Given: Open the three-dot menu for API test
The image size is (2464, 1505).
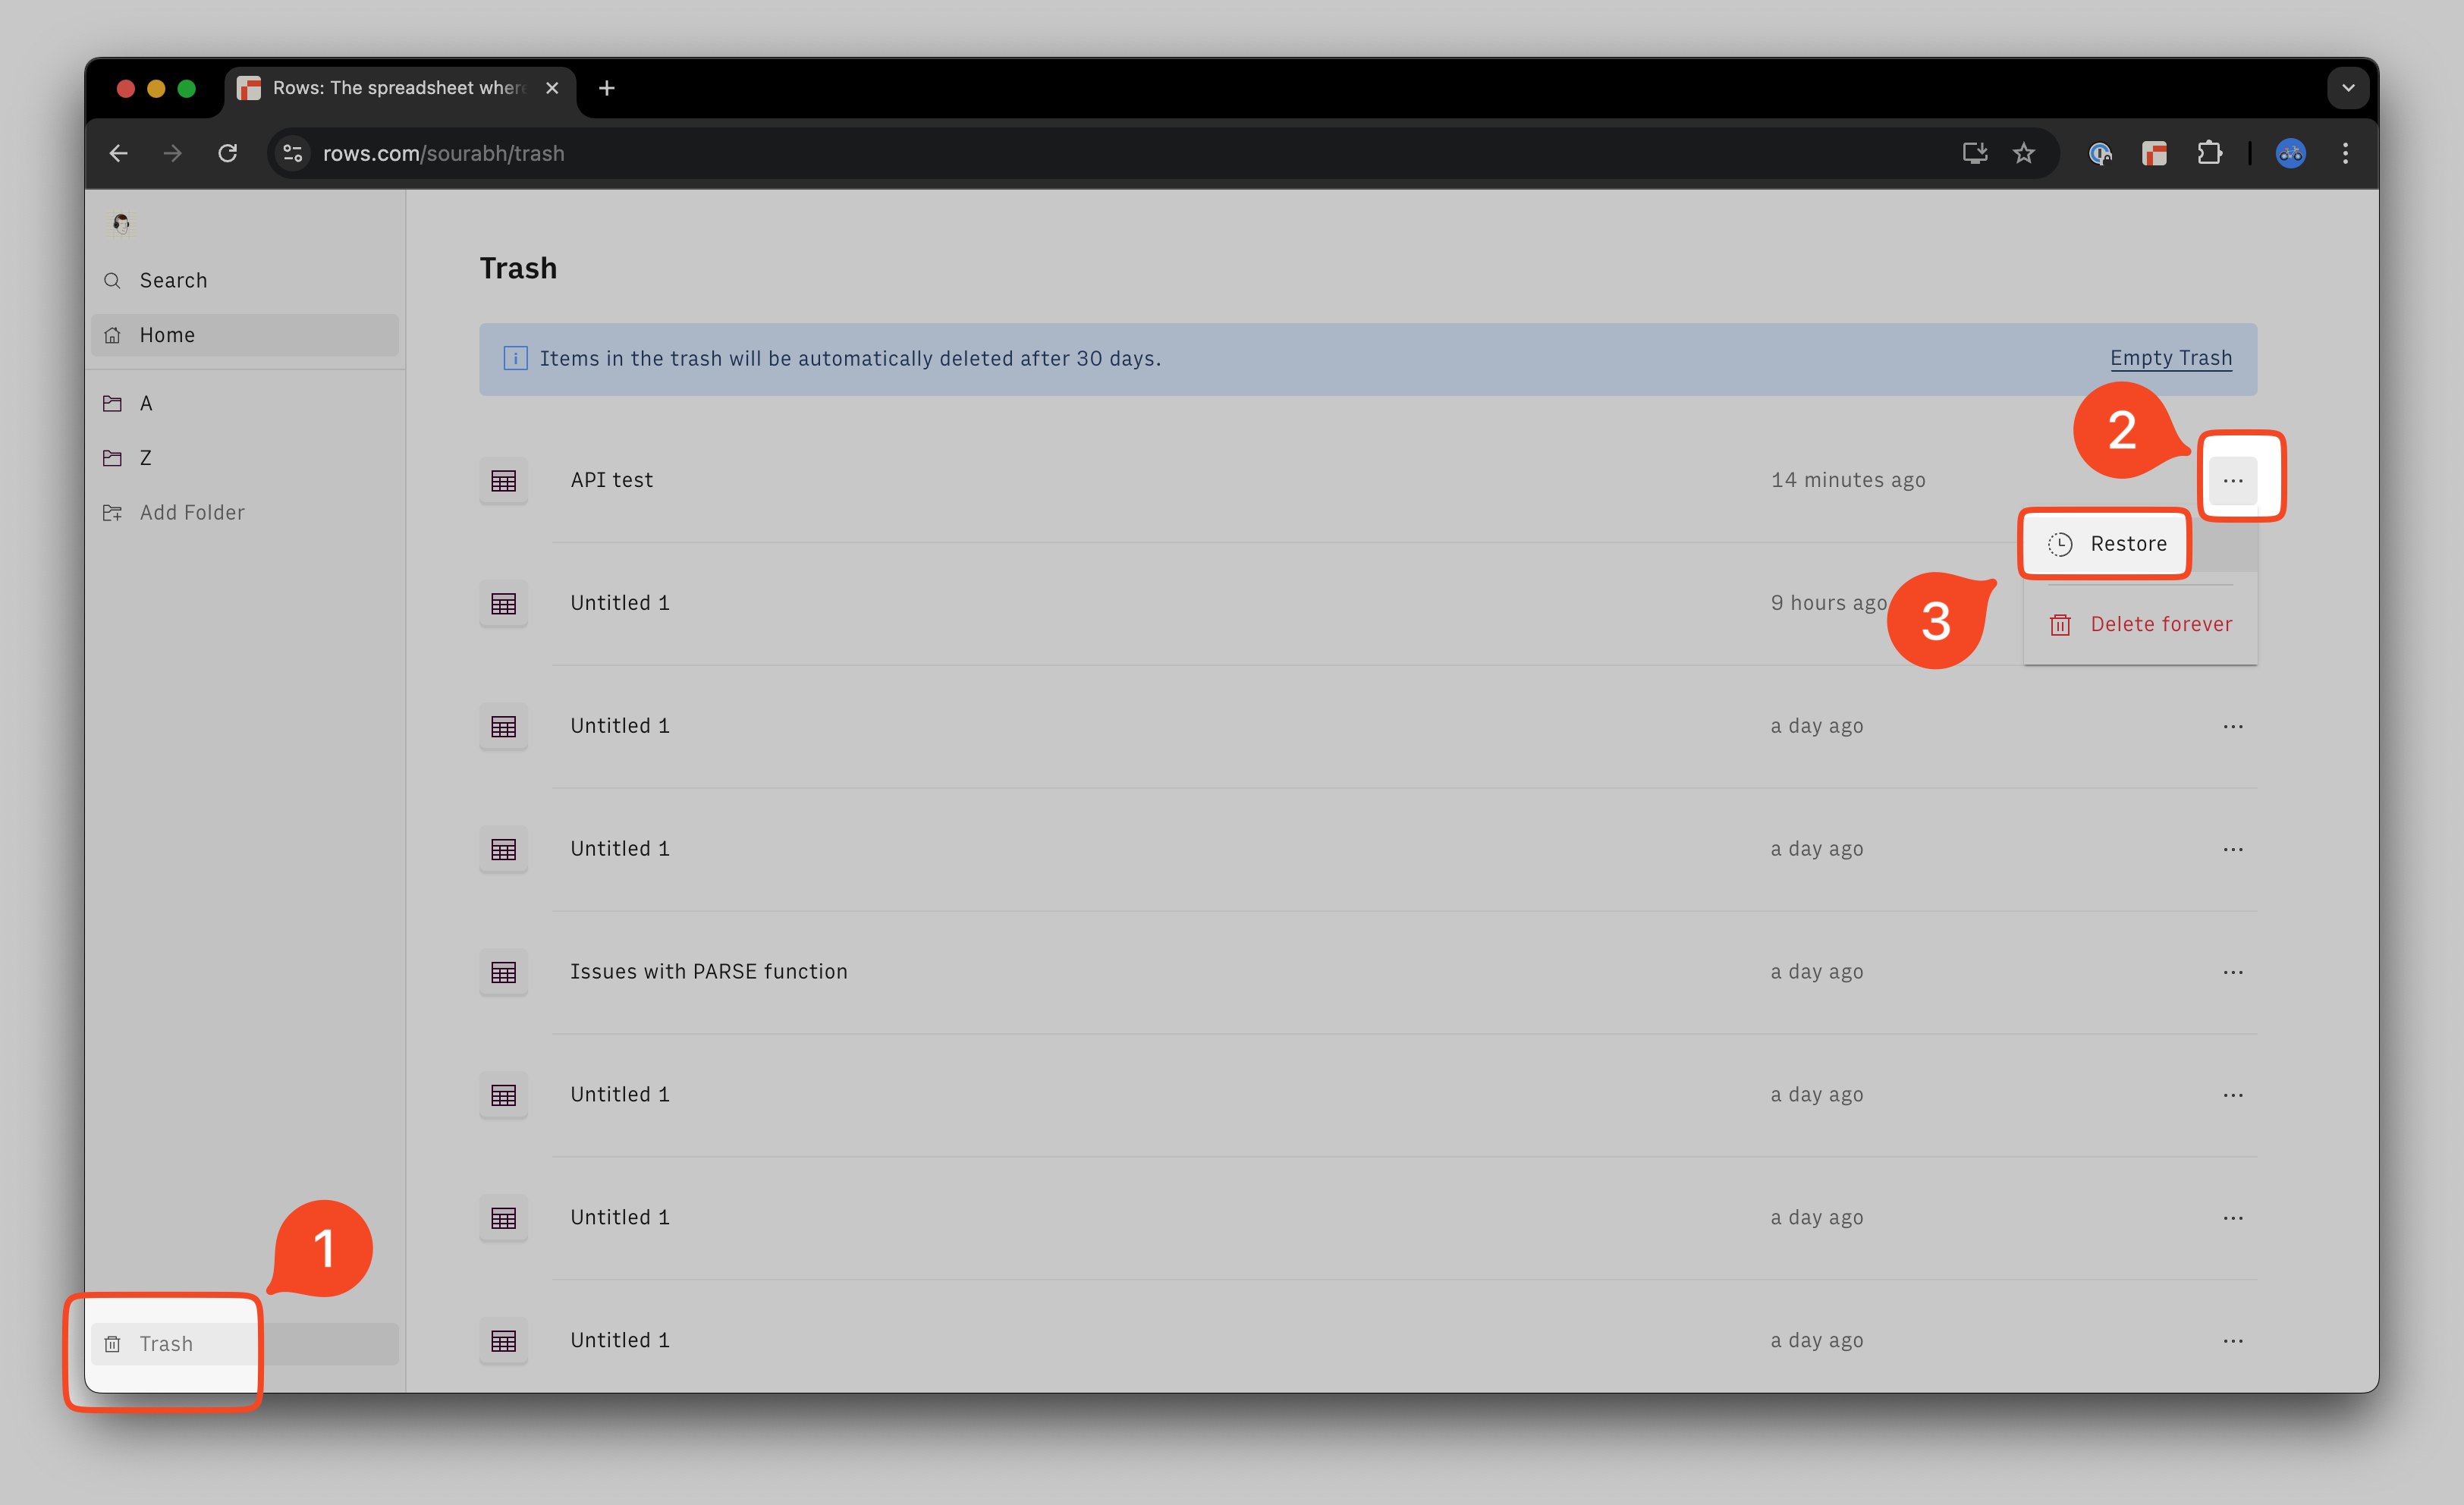Looking at the screenshot, I should [x=2232, y=481].
